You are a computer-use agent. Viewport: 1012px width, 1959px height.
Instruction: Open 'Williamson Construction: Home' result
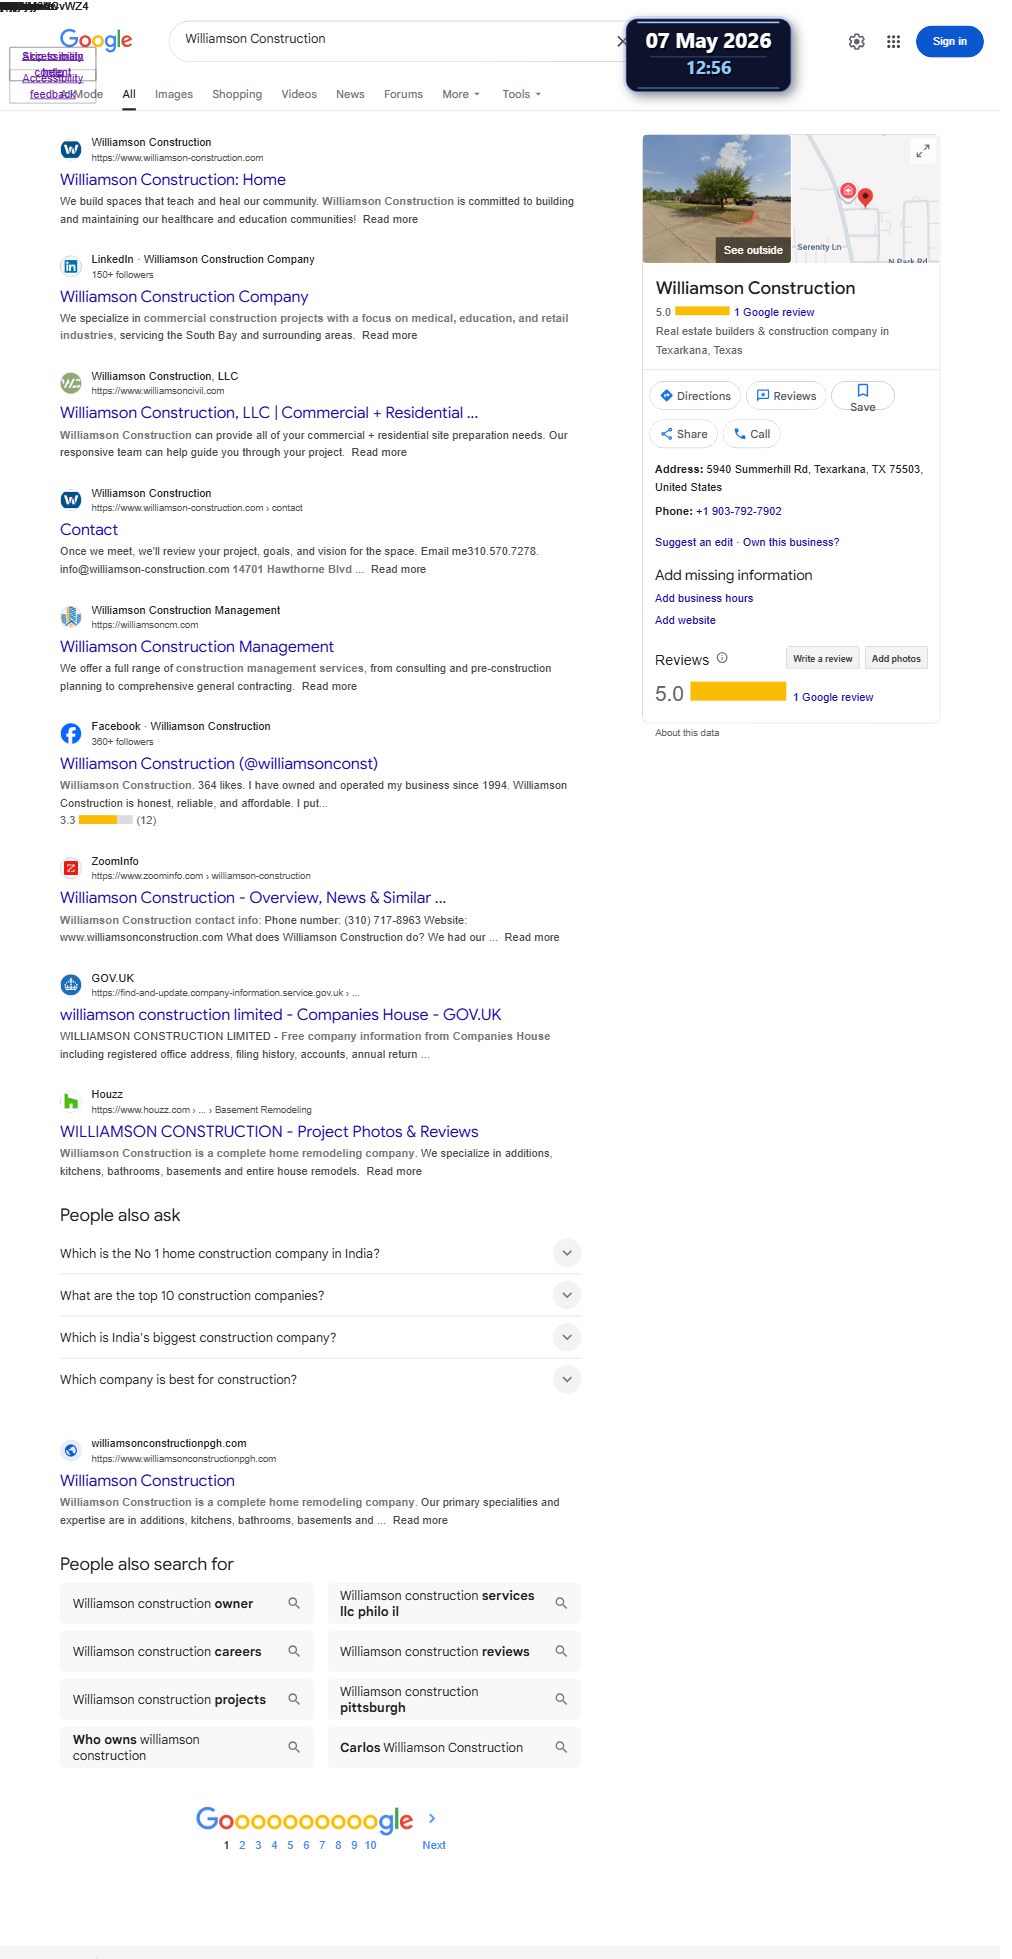pyautogui.click(x=173, y=180)
